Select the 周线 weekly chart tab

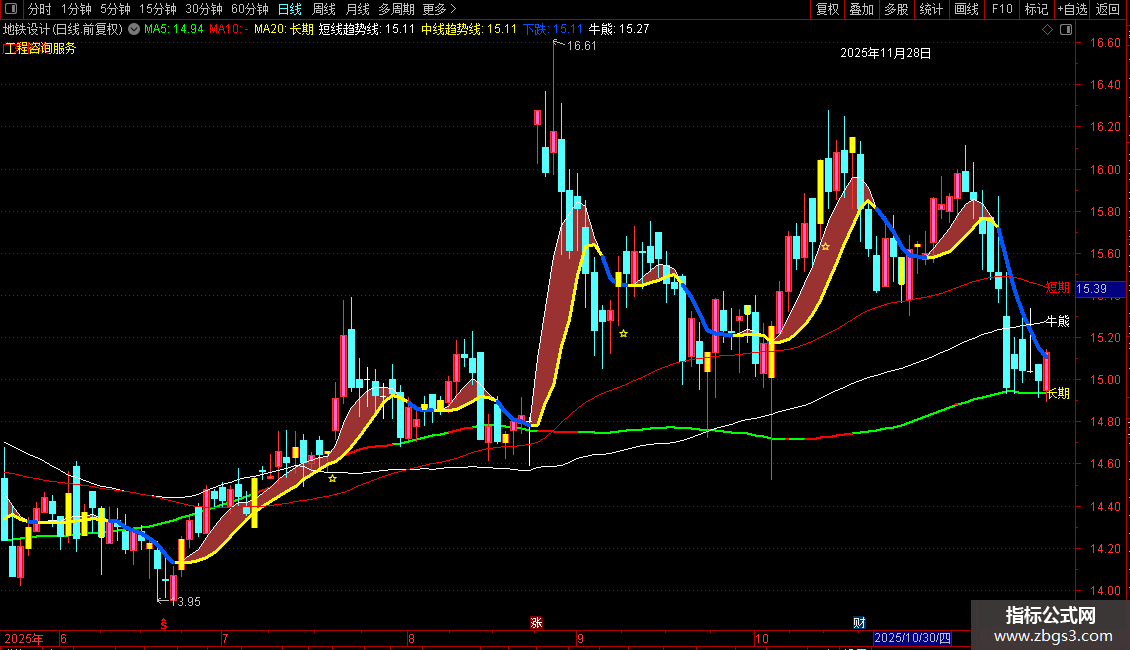pyautogui.click(x=324, y=9)
